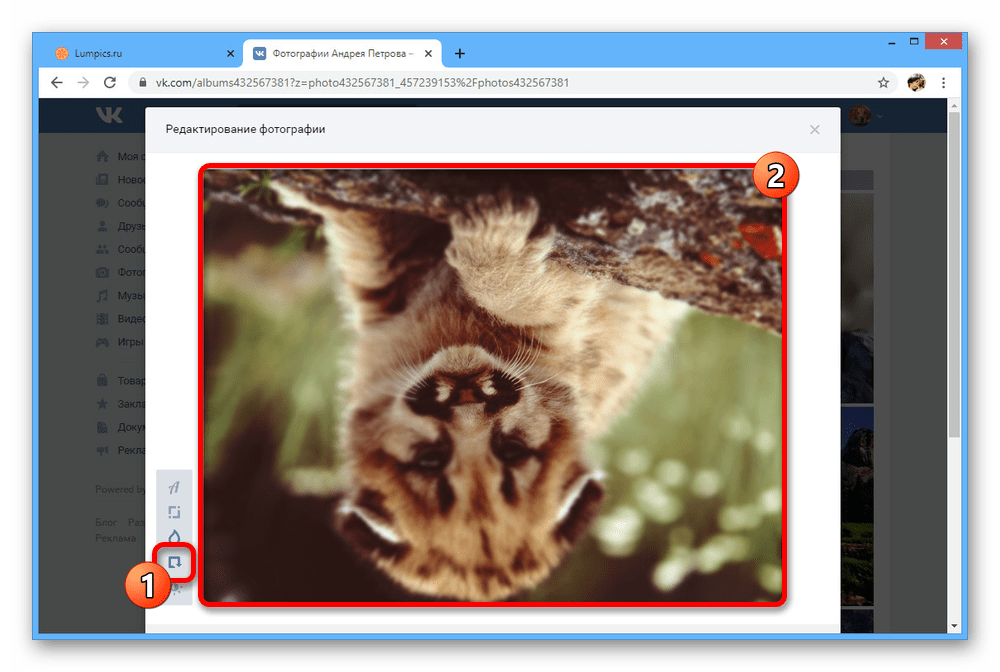Go forward in the browser

(84, 82)
